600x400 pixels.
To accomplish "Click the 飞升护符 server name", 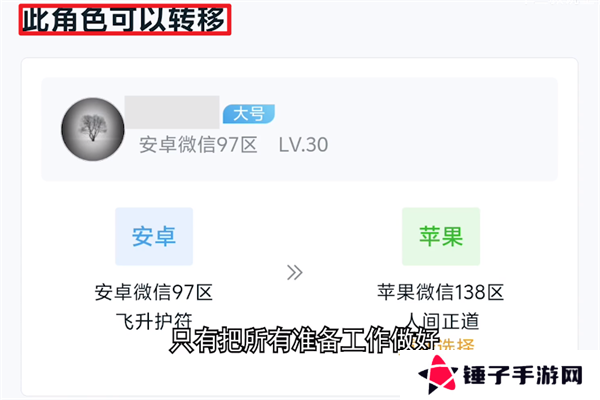I will [154, 321].
